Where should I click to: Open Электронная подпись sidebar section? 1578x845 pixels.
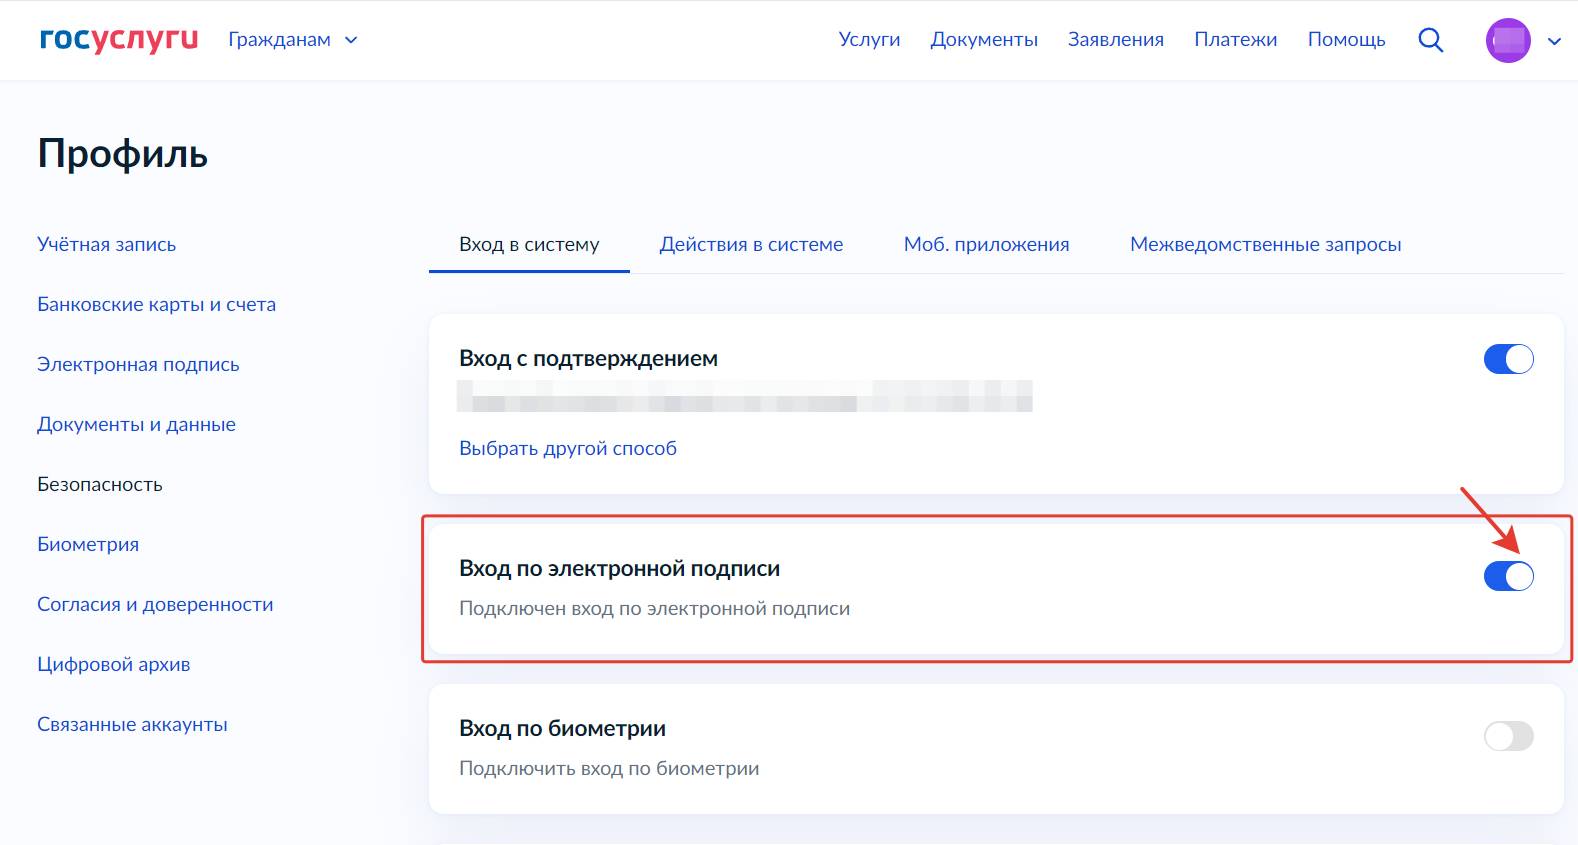click(138, 364)
